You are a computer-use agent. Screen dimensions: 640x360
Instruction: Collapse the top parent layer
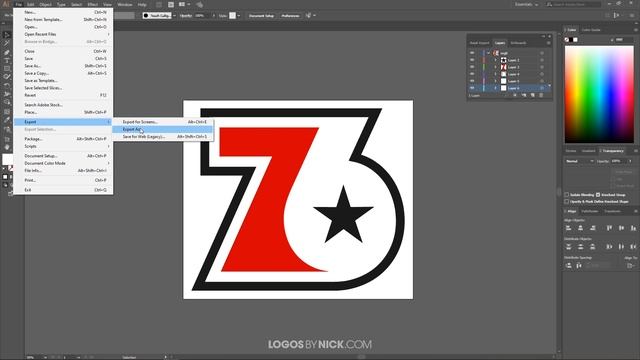tap(489, 53)
